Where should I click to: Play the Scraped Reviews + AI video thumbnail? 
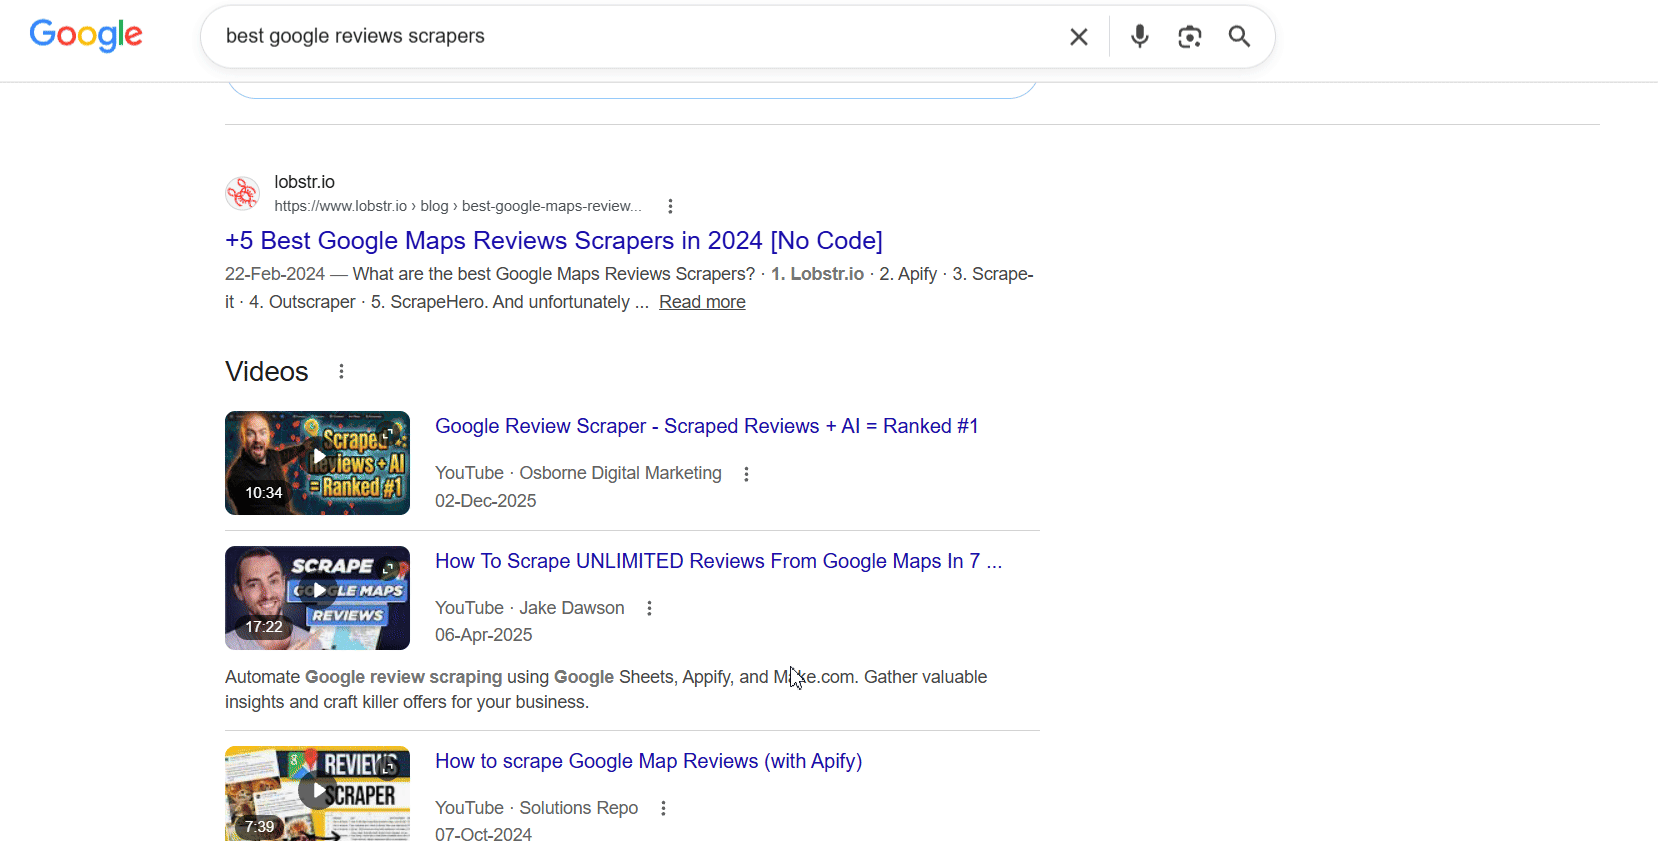(x=317, y=463)
